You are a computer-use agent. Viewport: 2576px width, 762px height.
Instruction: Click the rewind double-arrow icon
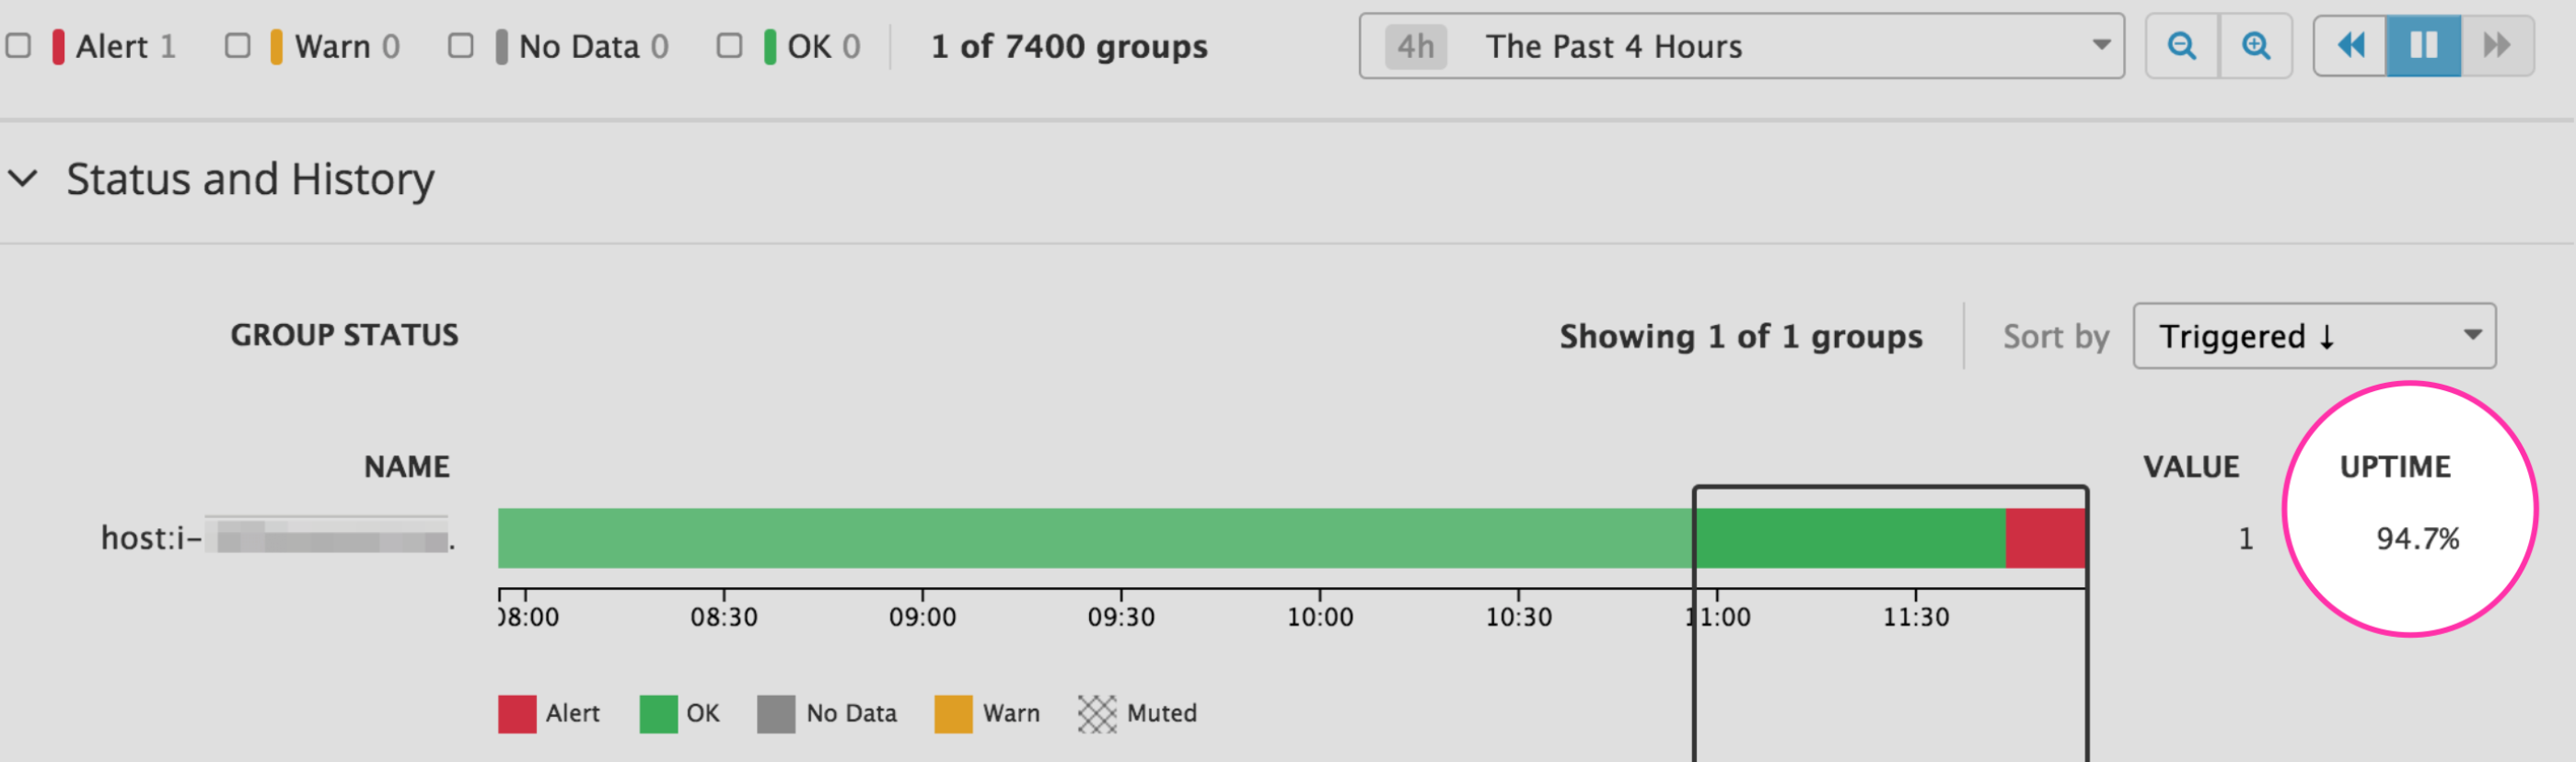(x=2351, y=45)
